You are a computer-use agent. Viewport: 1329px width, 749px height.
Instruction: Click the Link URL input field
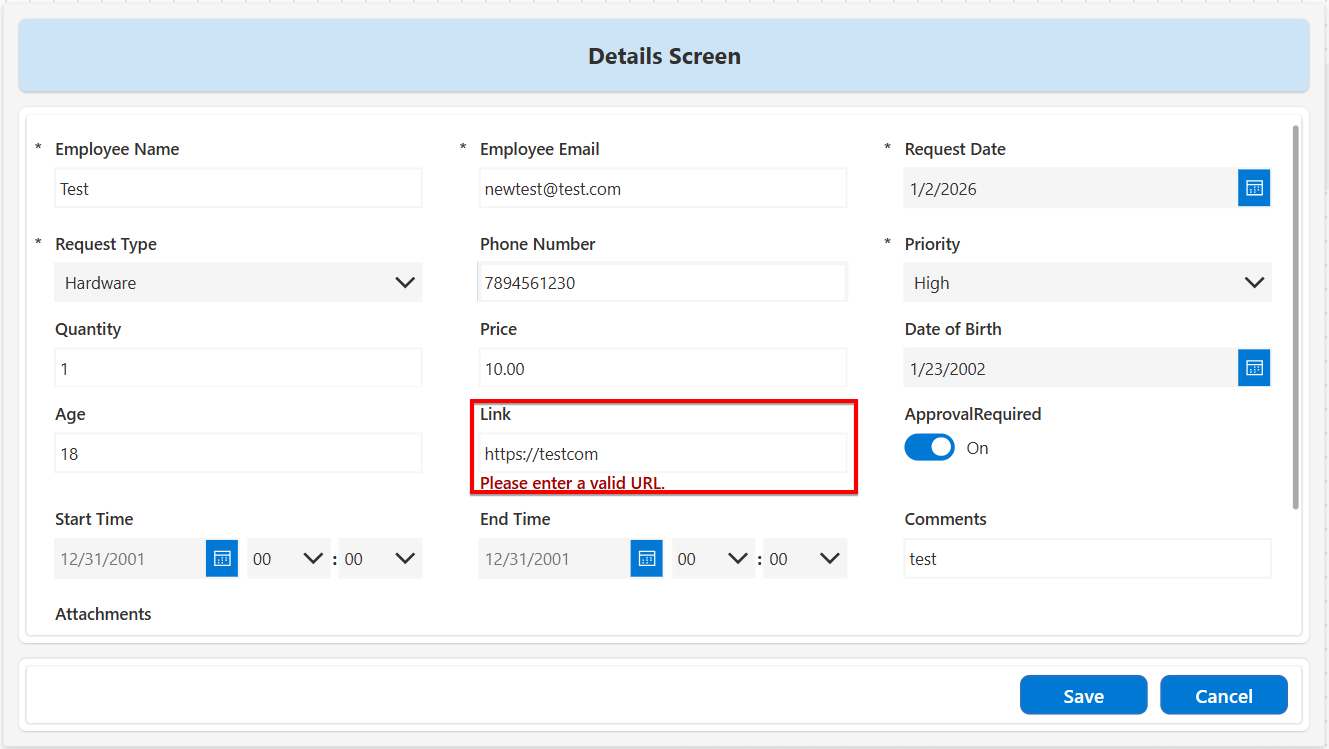pyautogui.click(x=662, y=454)
